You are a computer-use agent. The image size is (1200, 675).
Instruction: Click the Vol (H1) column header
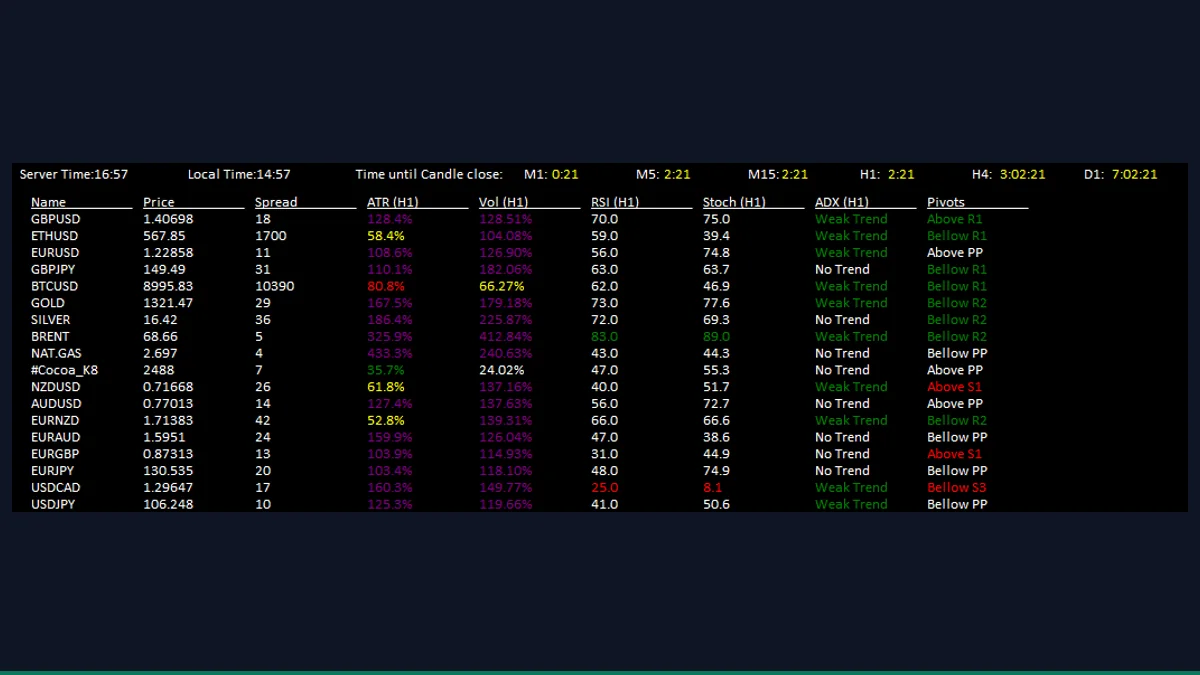click(x=504, y=202)
